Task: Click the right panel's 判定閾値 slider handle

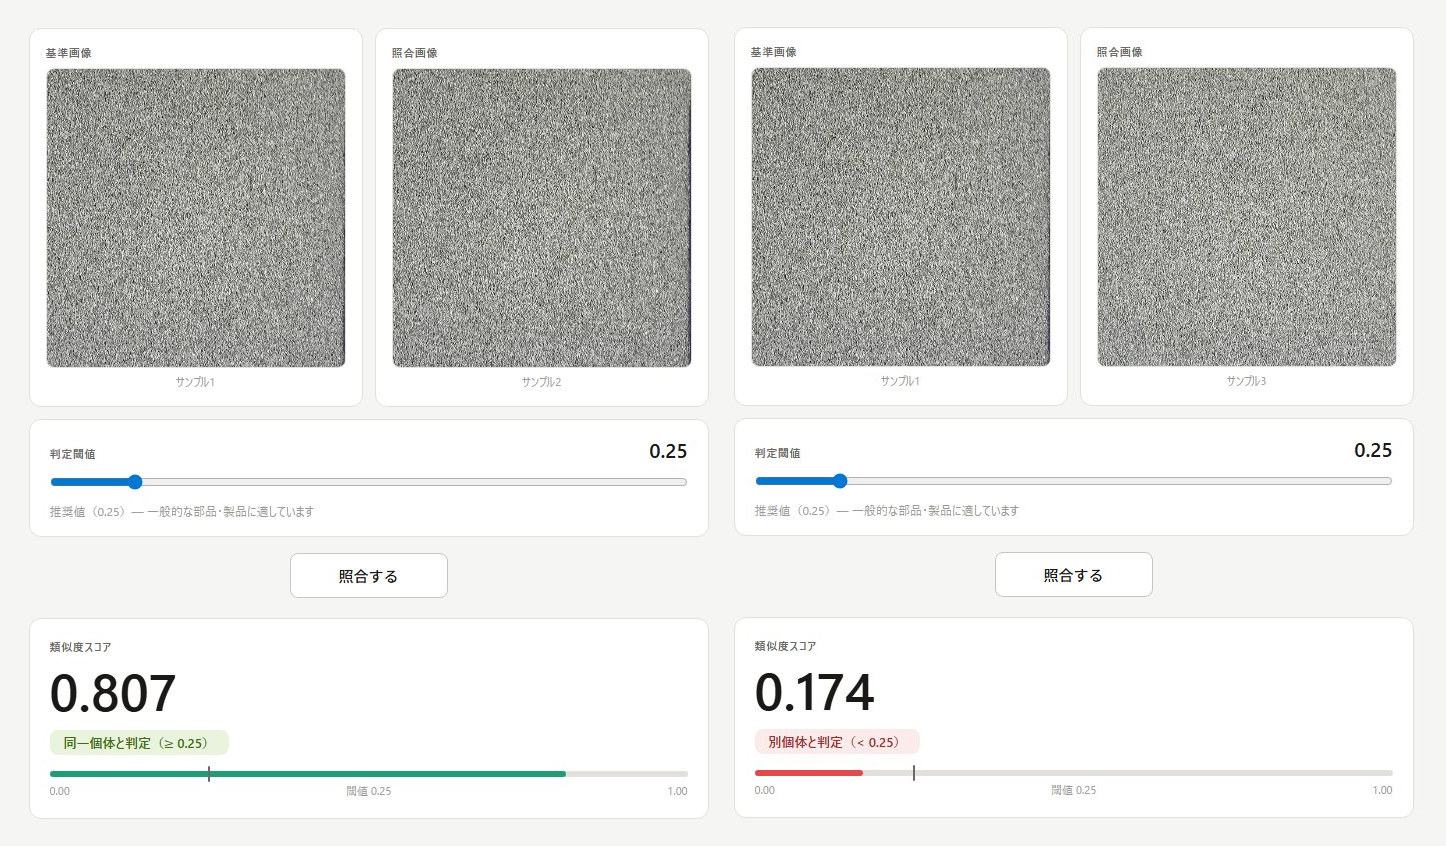Action: pyautogui.click(x=840, y=481)
